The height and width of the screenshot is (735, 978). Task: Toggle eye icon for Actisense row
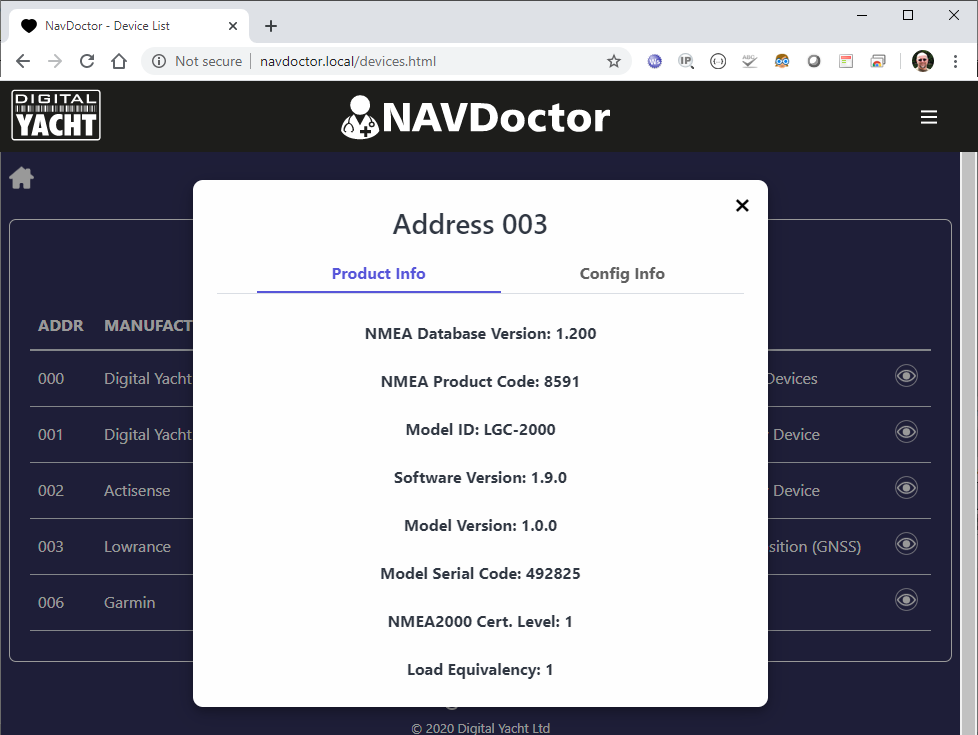click(906, 488)
